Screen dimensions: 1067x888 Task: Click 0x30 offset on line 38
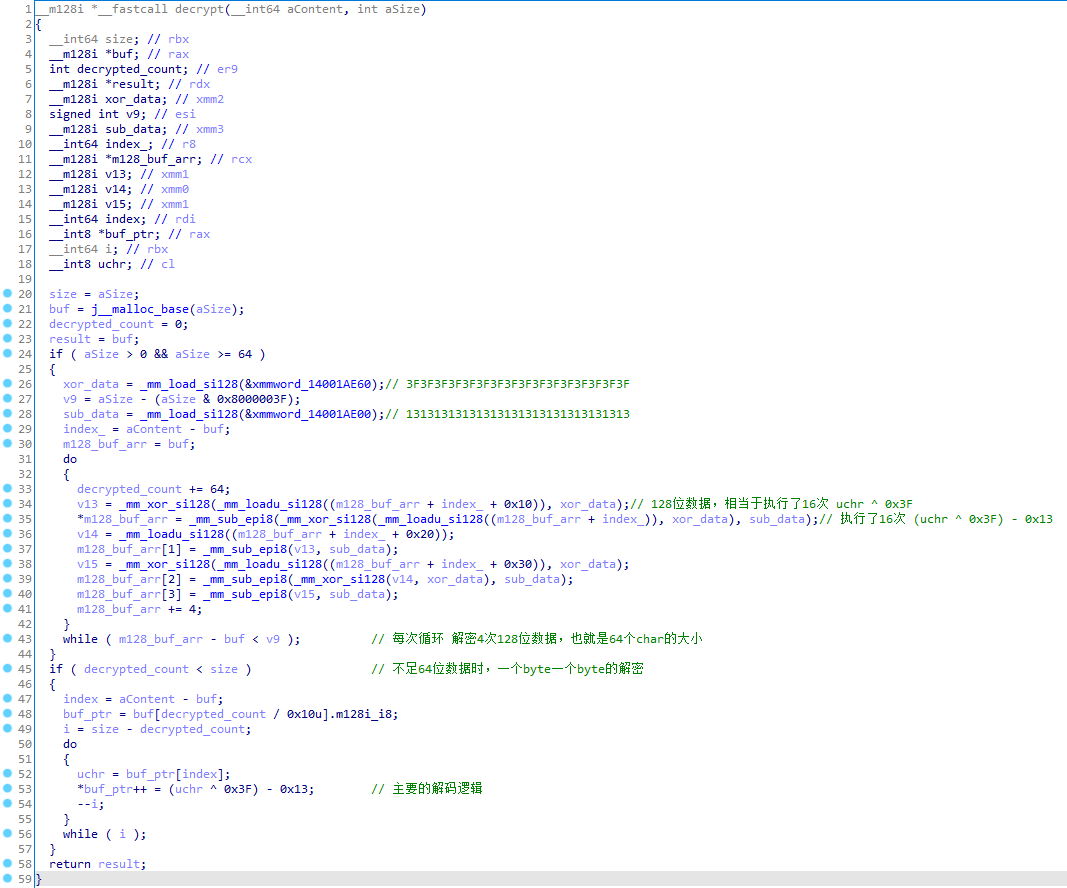[518, 564]
